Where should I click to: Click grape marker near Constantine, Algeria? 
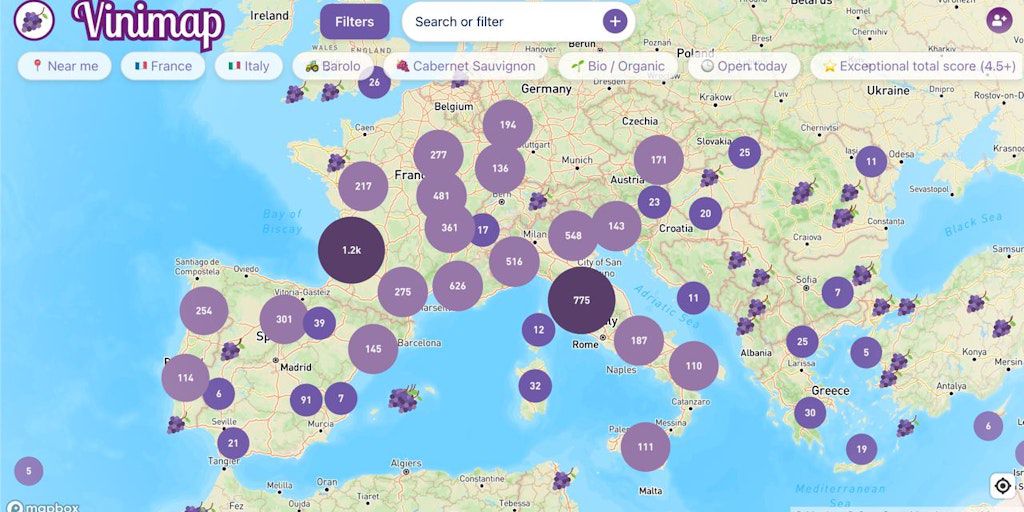562,479
